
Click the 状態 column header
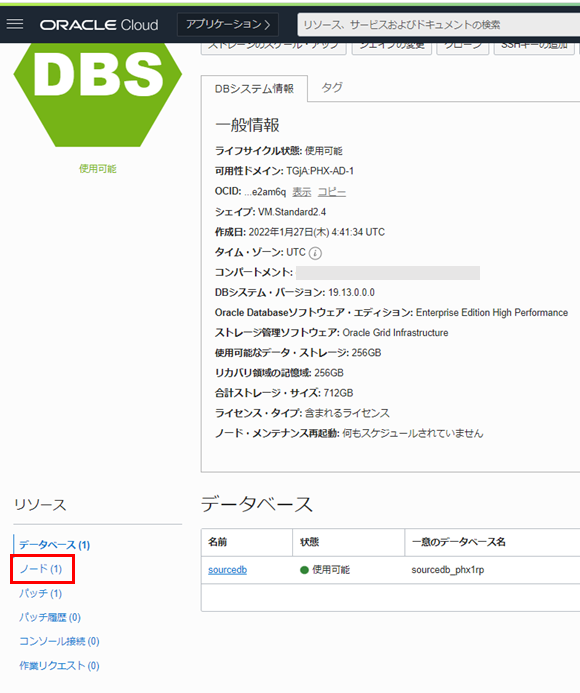coord(348,542)
